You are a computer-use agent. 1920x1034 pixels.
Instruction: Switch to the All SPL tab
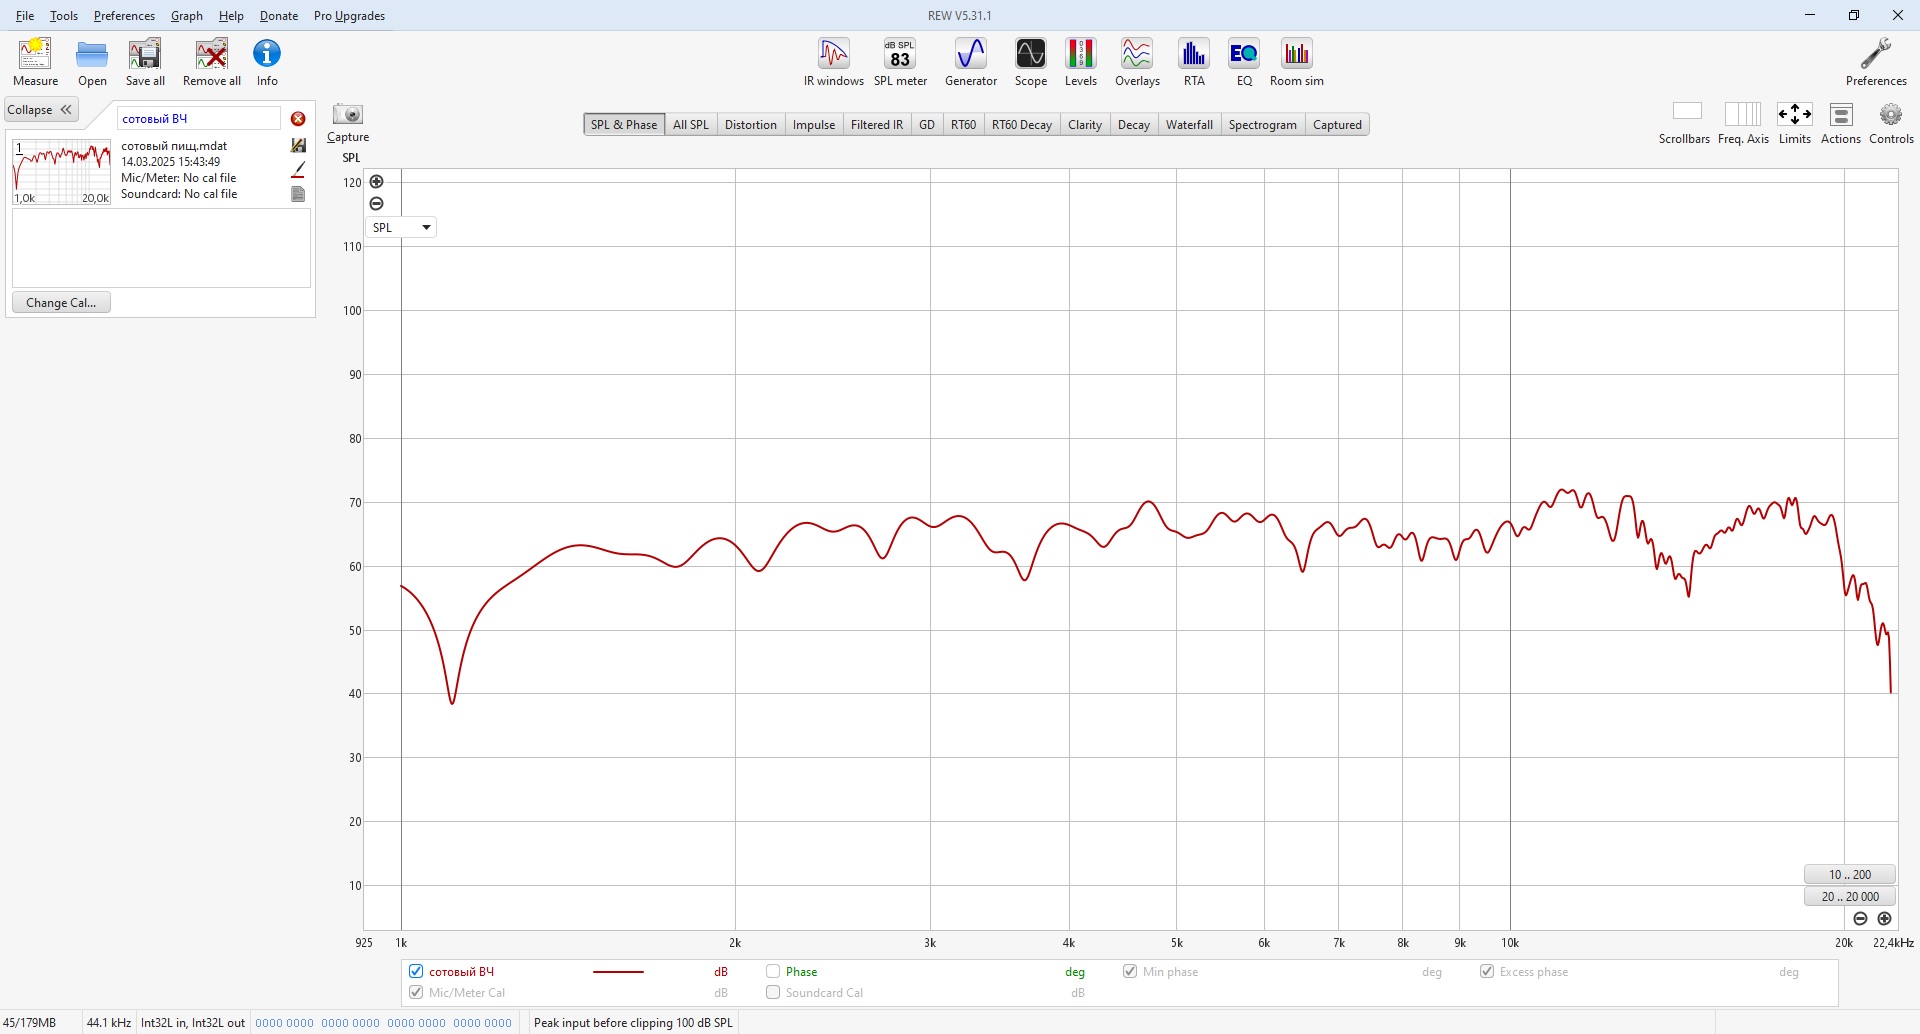690,125
